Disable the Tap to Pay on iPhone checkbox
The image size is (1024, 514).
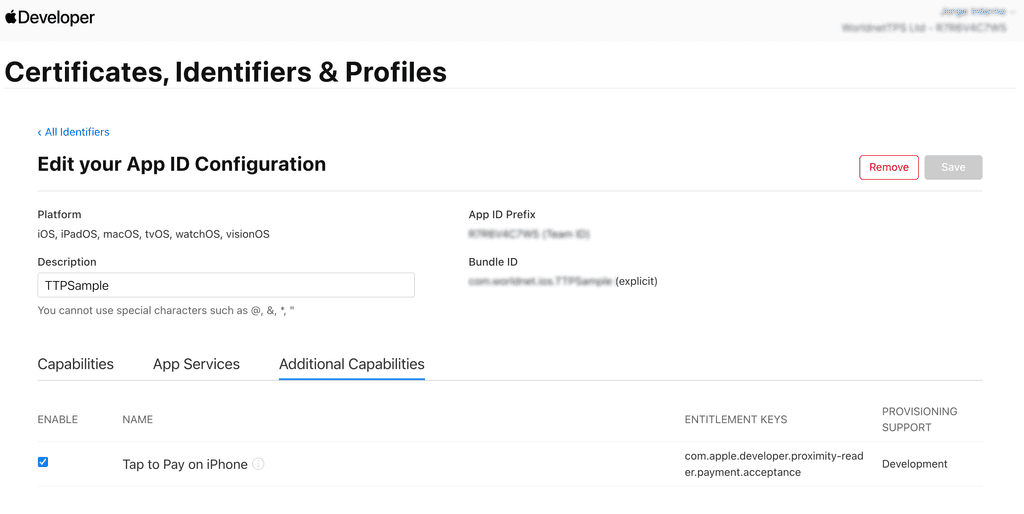point(42,462)
